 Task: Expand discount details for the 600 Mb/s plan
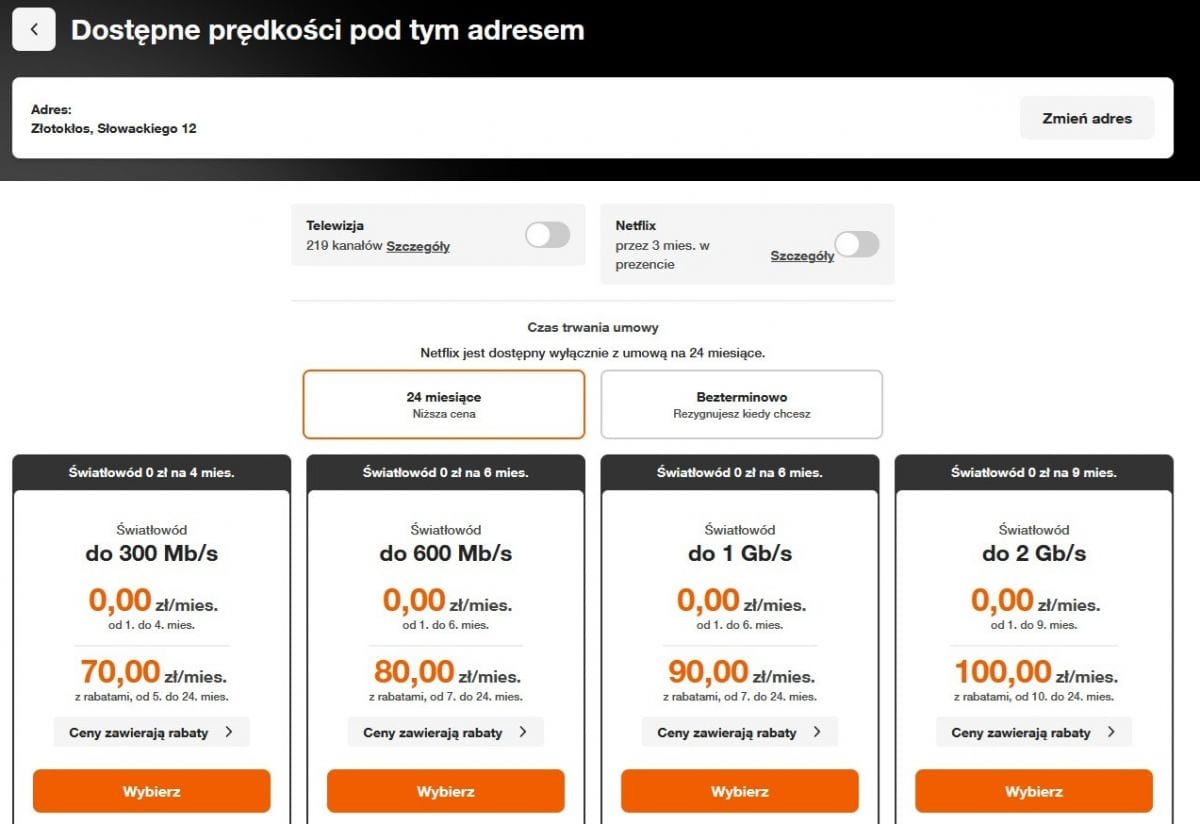coord(445,731)
